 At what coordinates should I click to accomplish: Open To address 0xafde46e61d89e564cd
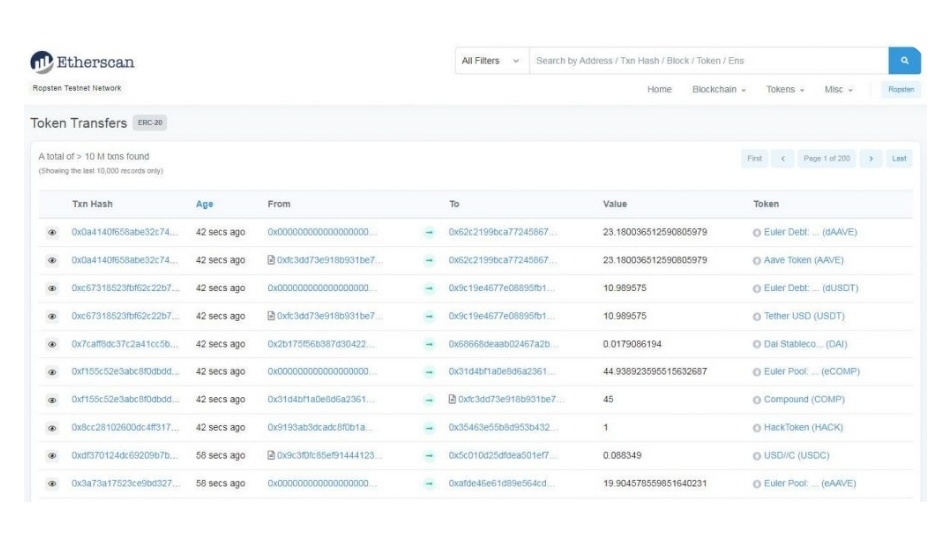click(x=502, y=483)
